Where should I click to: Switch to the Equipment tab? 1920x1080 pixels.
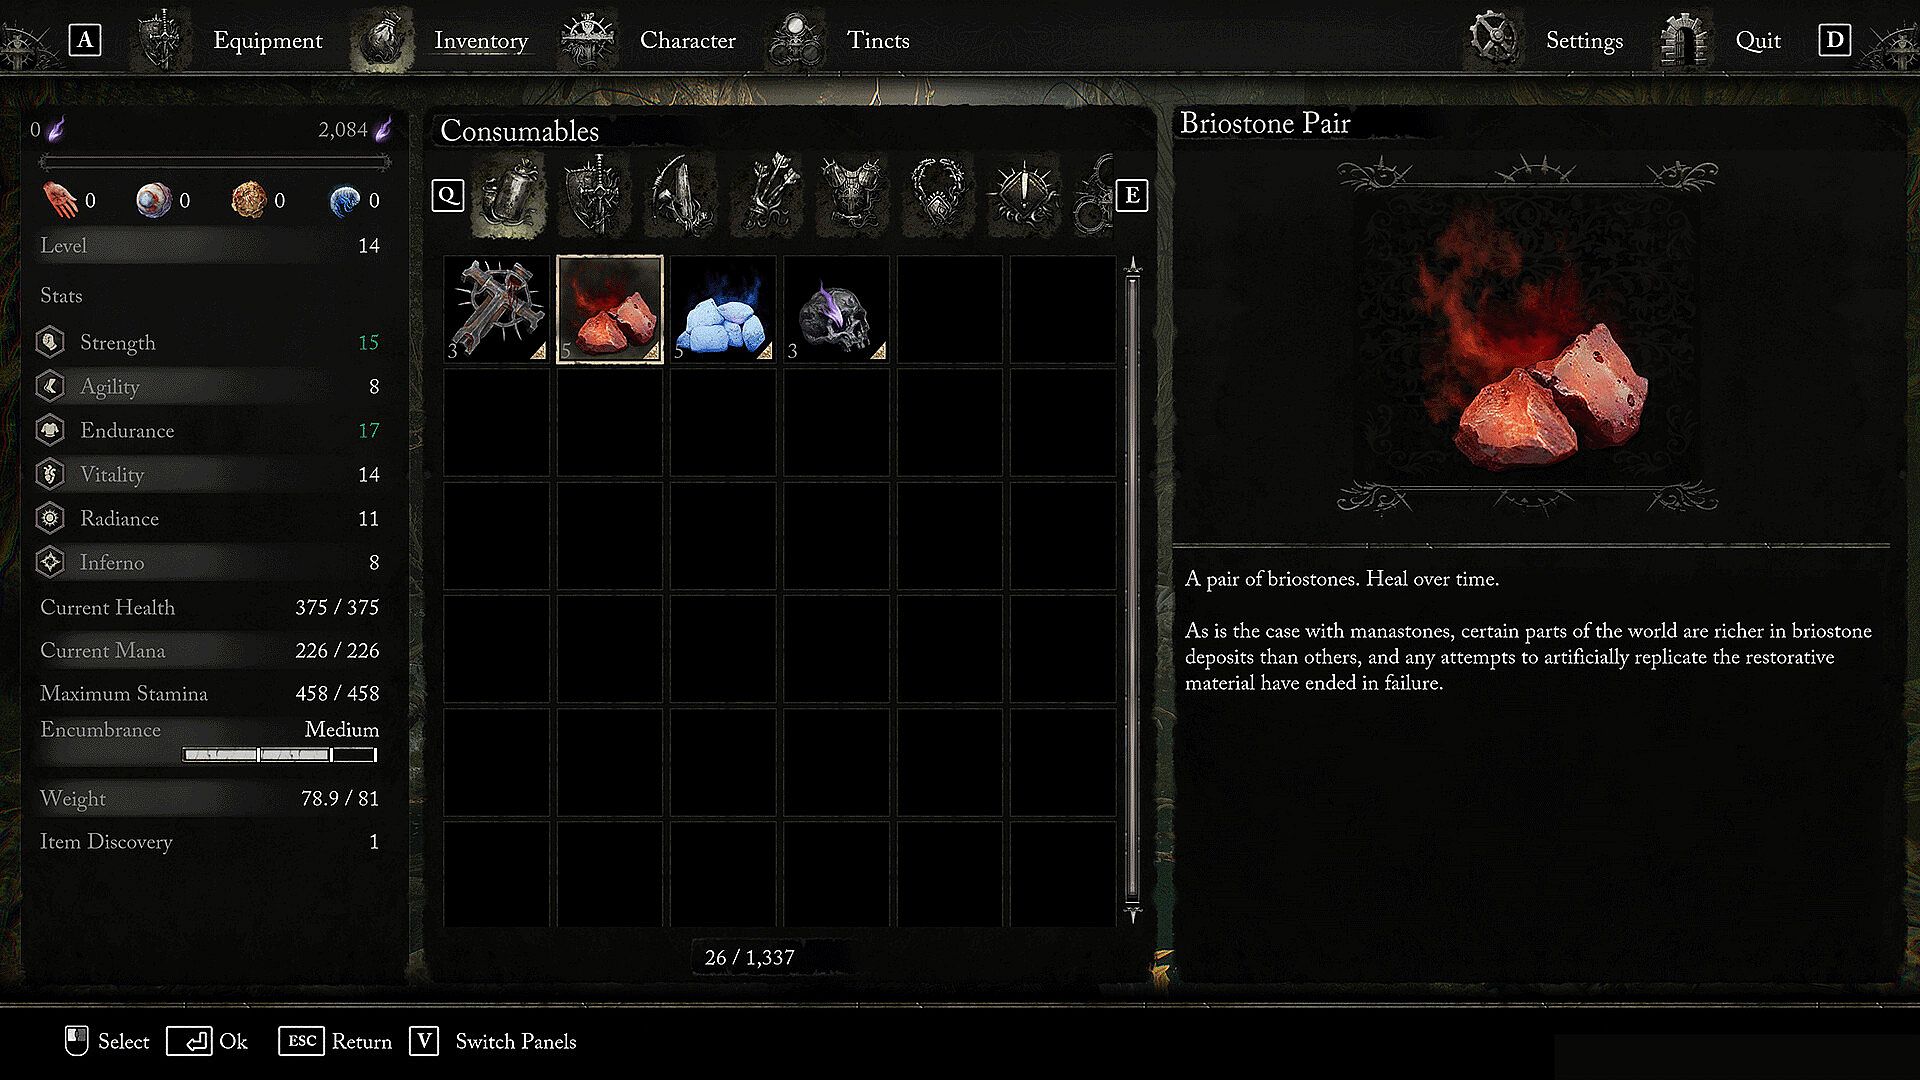[267, 40]
